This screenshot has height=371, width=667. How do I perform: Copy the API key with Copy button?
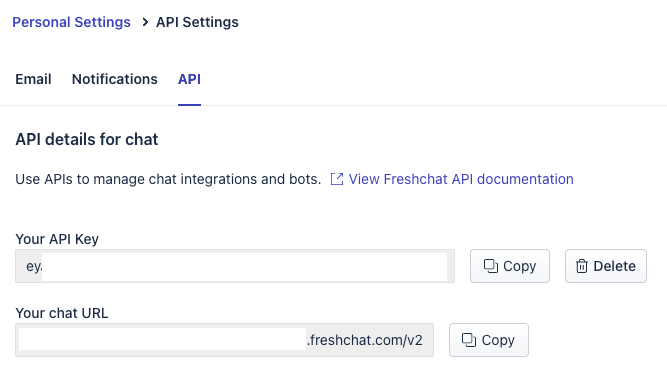510,266
